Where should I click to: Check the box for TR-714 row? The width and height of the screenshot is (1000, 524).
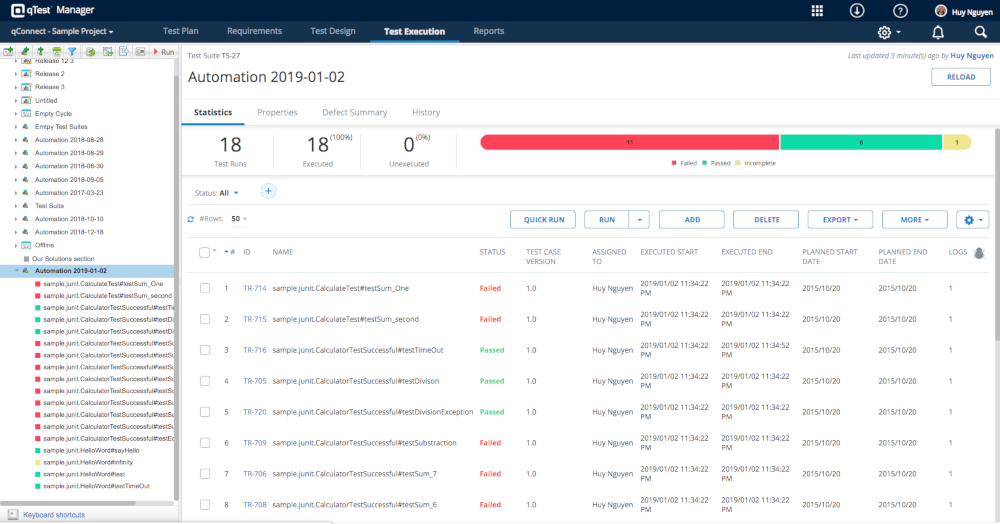[205, 288]
